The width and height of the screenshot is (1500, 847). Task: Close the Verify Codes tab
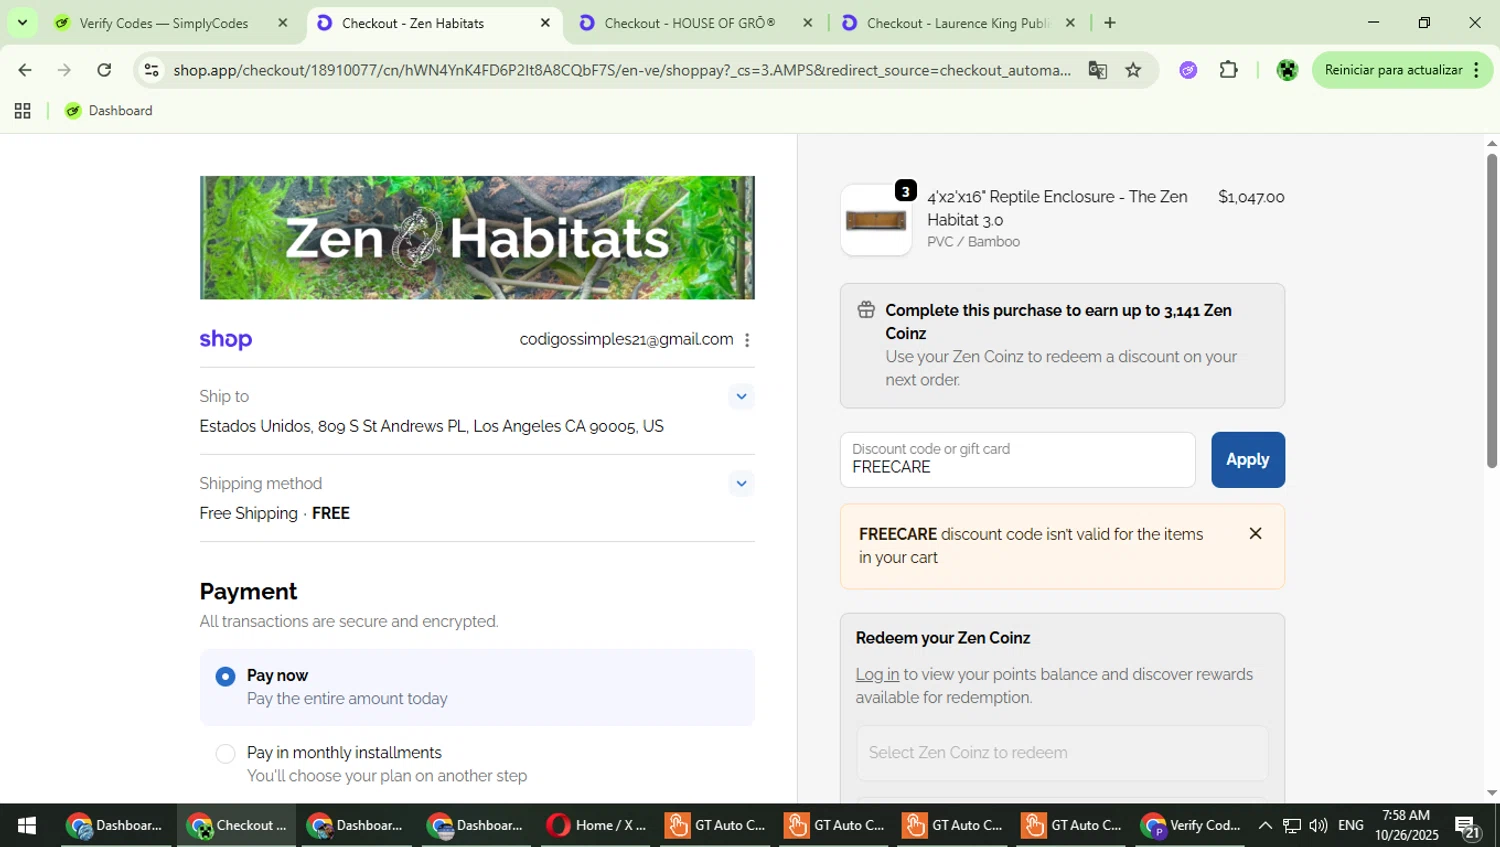tap(282, 23)
